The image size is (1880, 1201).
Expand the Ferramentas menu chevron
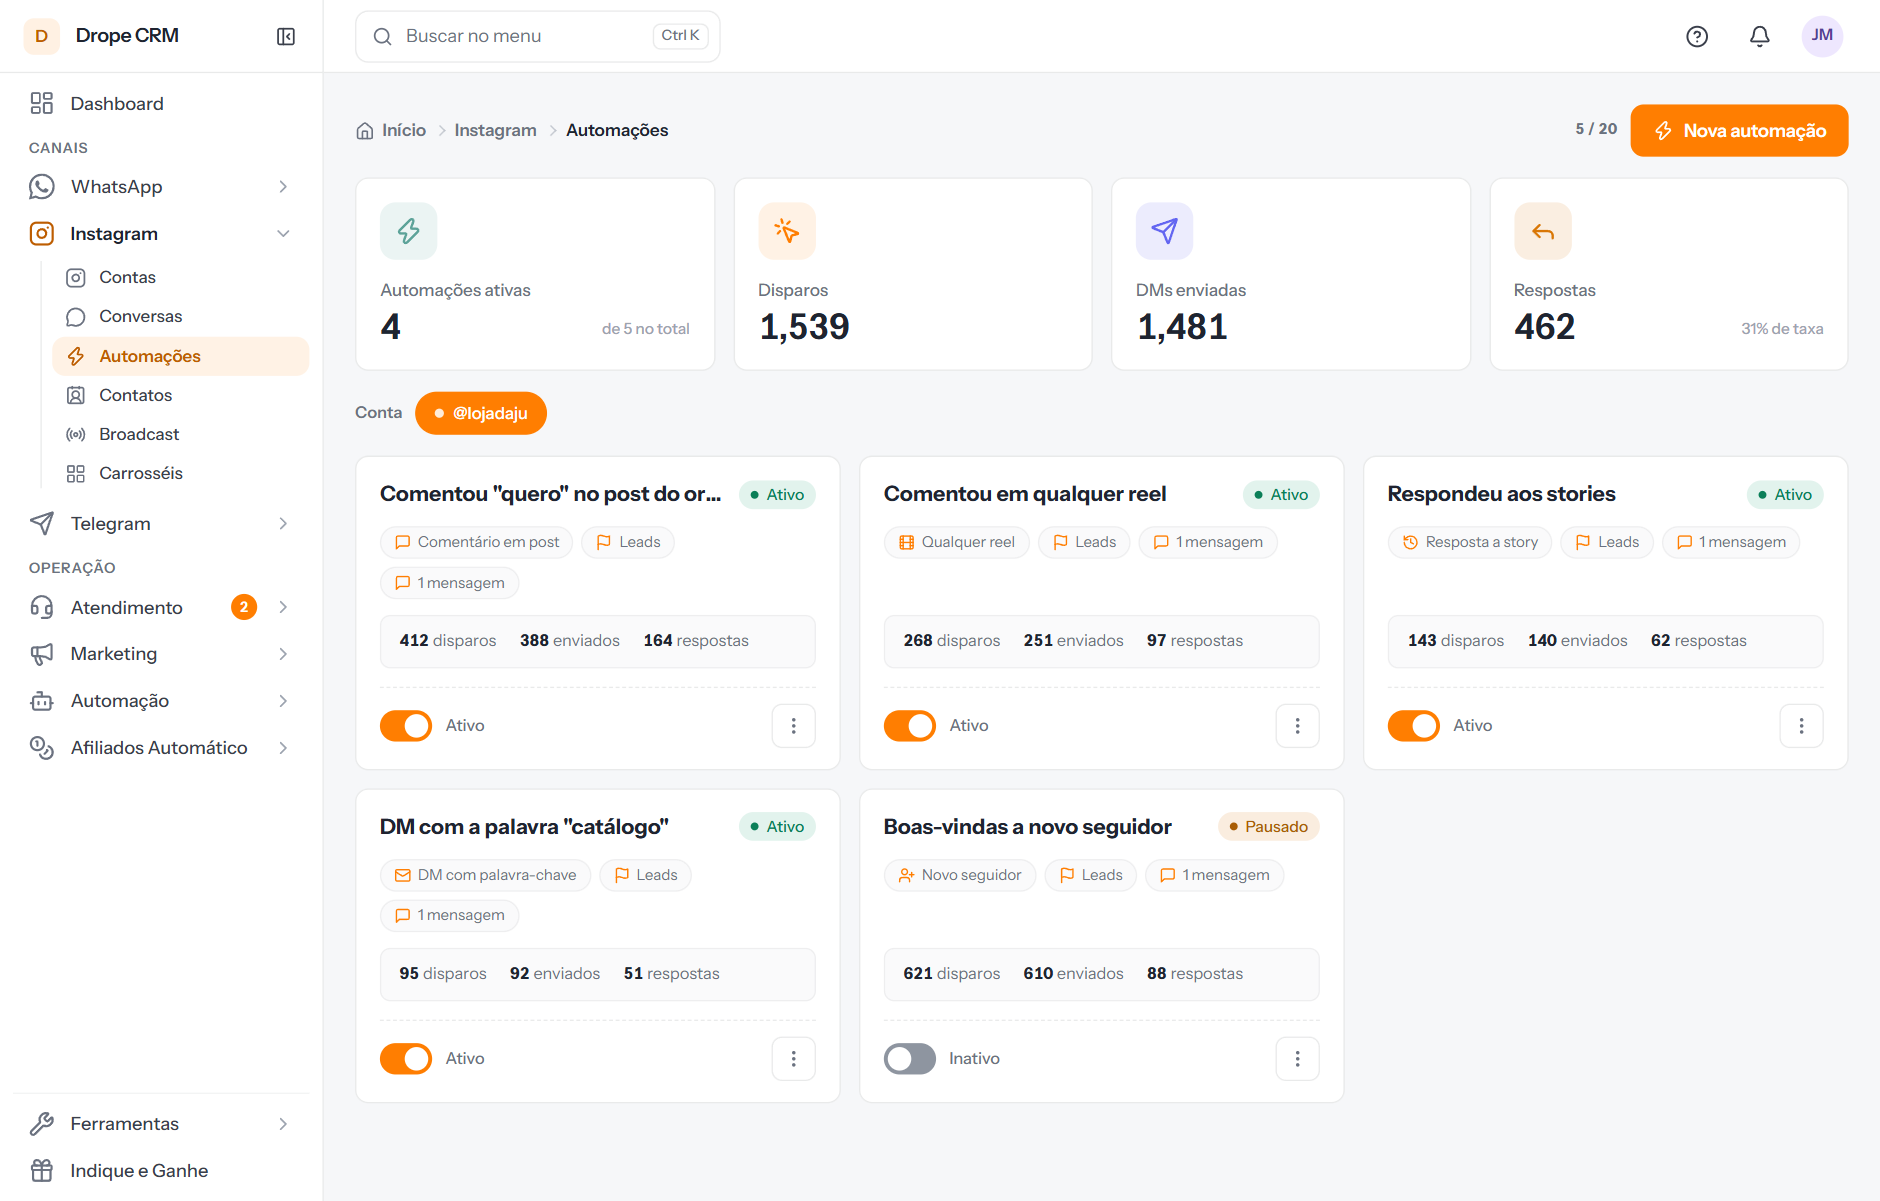284,1124
